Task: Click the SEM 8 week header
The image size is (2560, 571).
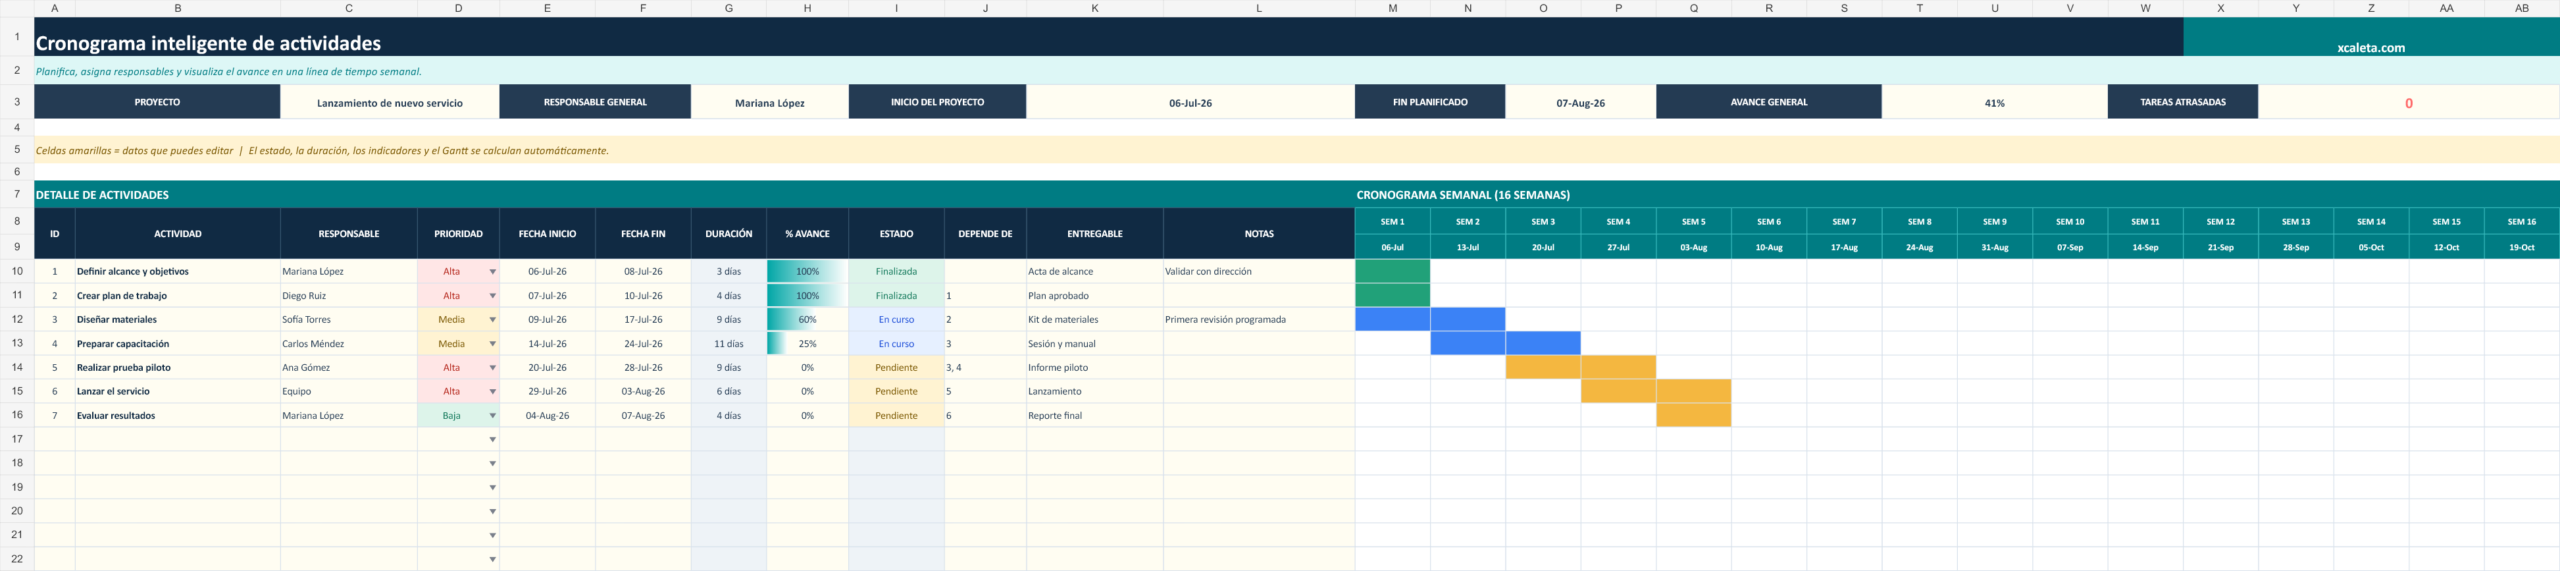Action: pos(1919,221)
